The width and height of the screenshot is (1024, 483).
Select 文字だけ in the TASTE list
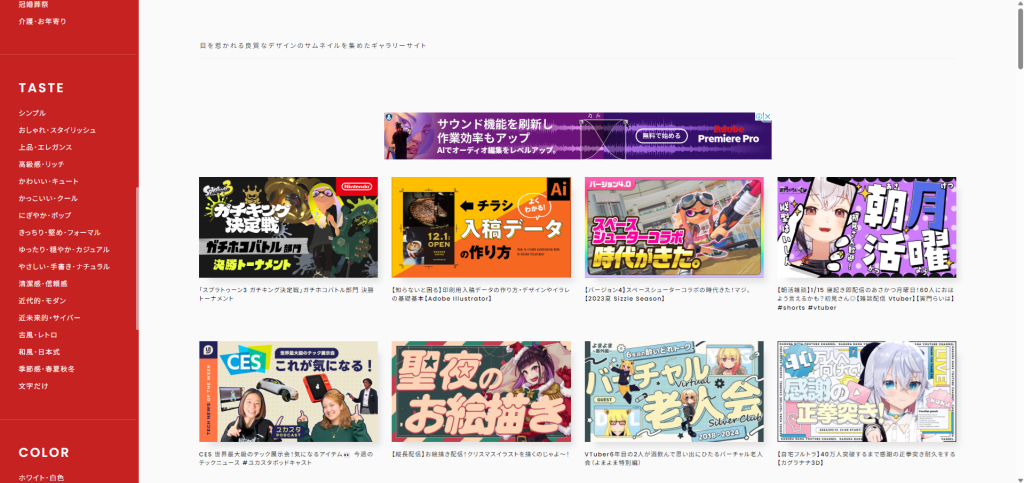click(32, 385)
